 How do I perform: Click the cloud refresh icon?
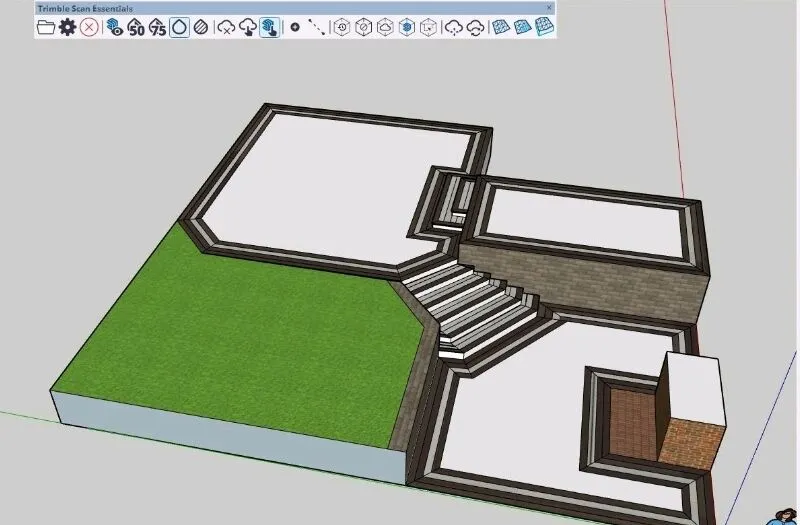click(x=475, y=27)
